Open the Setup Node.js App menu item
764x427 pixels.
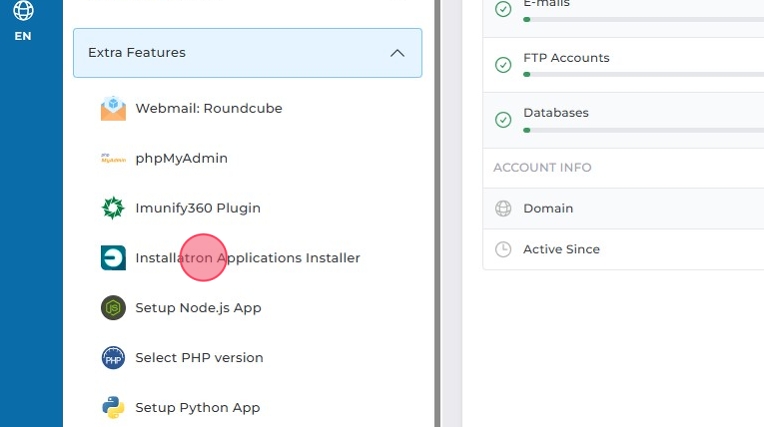[x=198, y=308]
